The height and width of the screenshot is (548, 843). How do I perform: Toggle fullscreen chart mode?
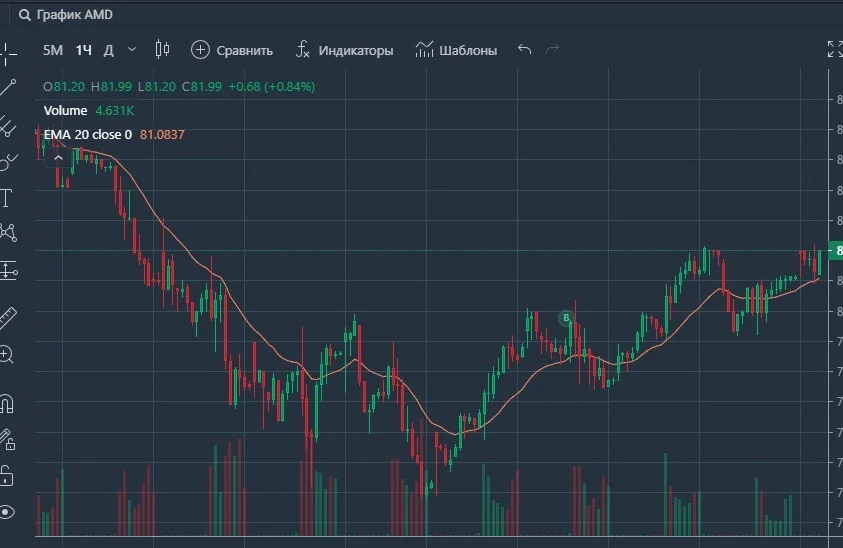click(835, 49)
